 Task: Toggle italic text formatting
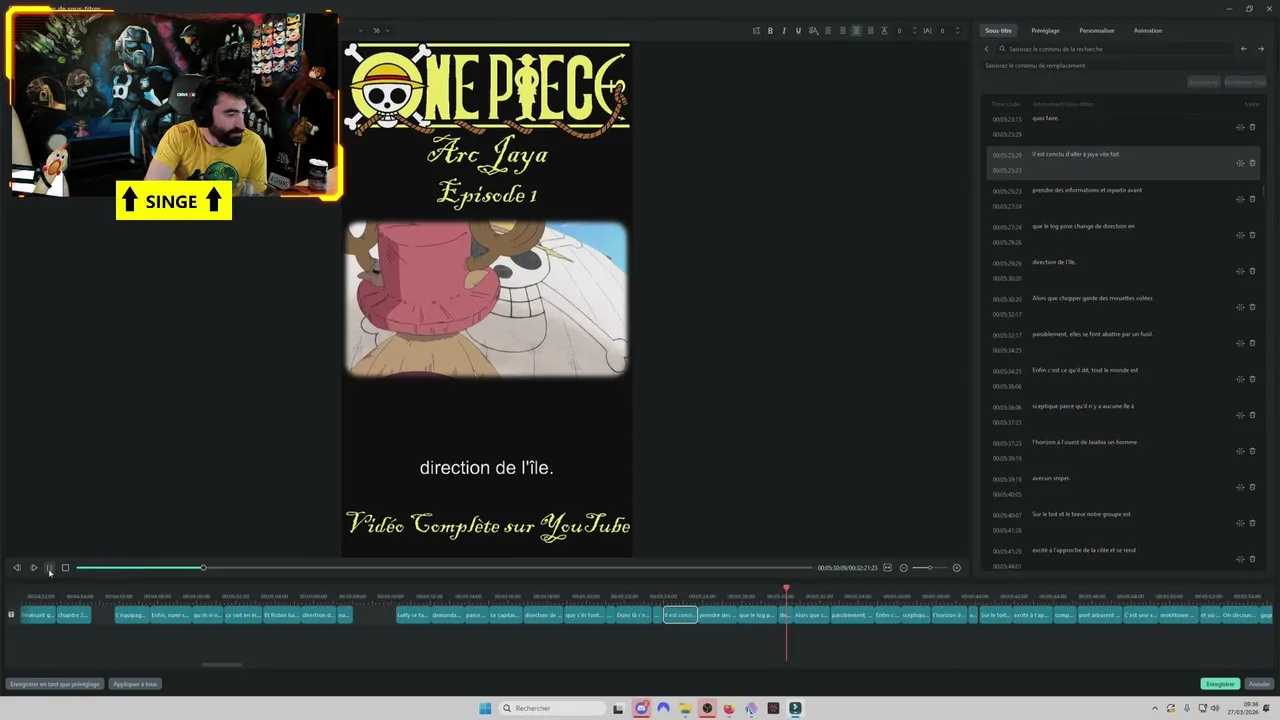[783, 31]
